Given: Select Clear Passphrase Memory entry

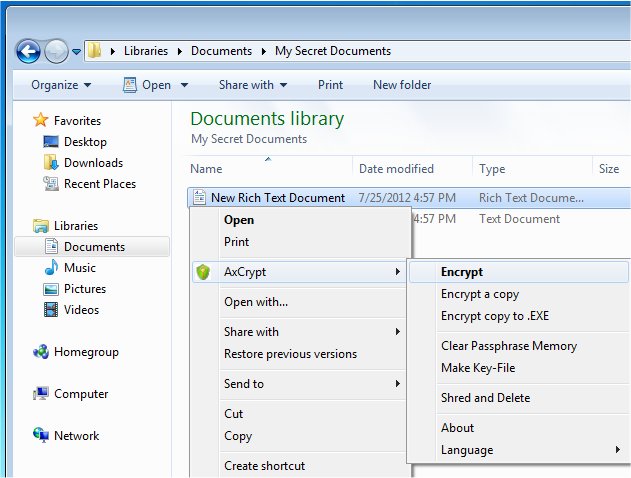Looking at the screenshot, I should 508,346.
